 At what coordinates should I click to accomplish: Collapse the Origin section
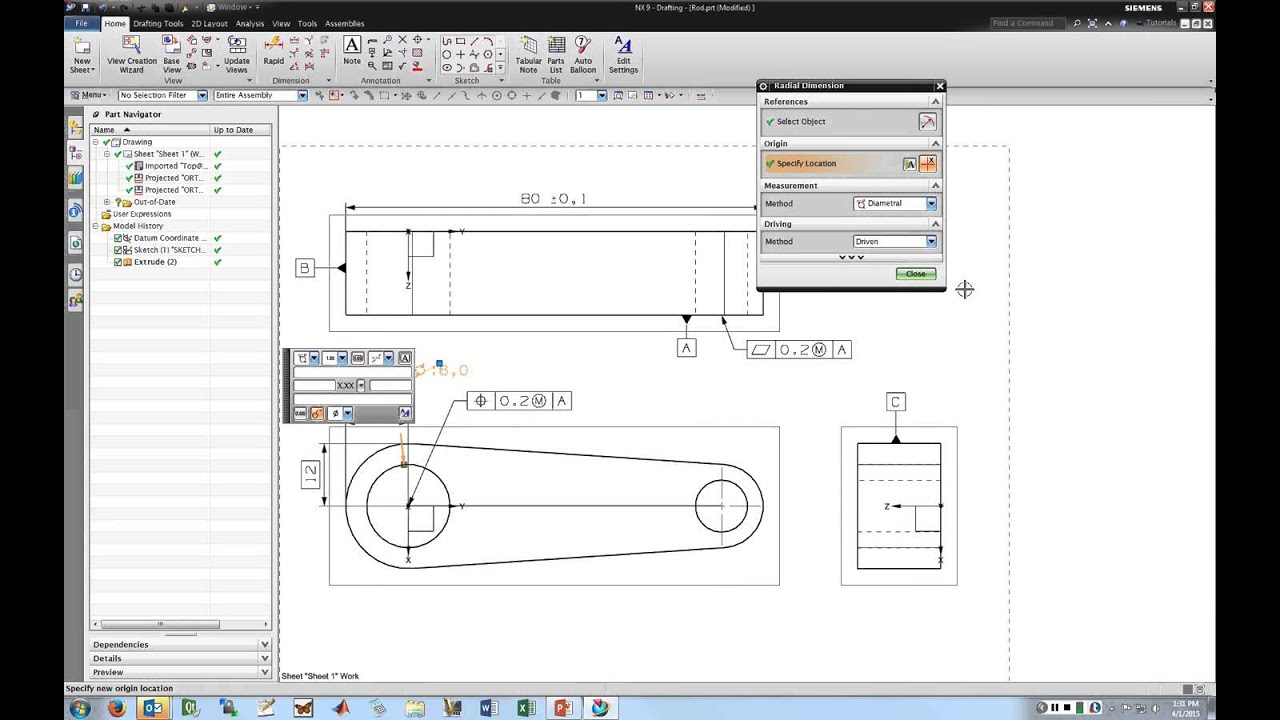point(936,144)
